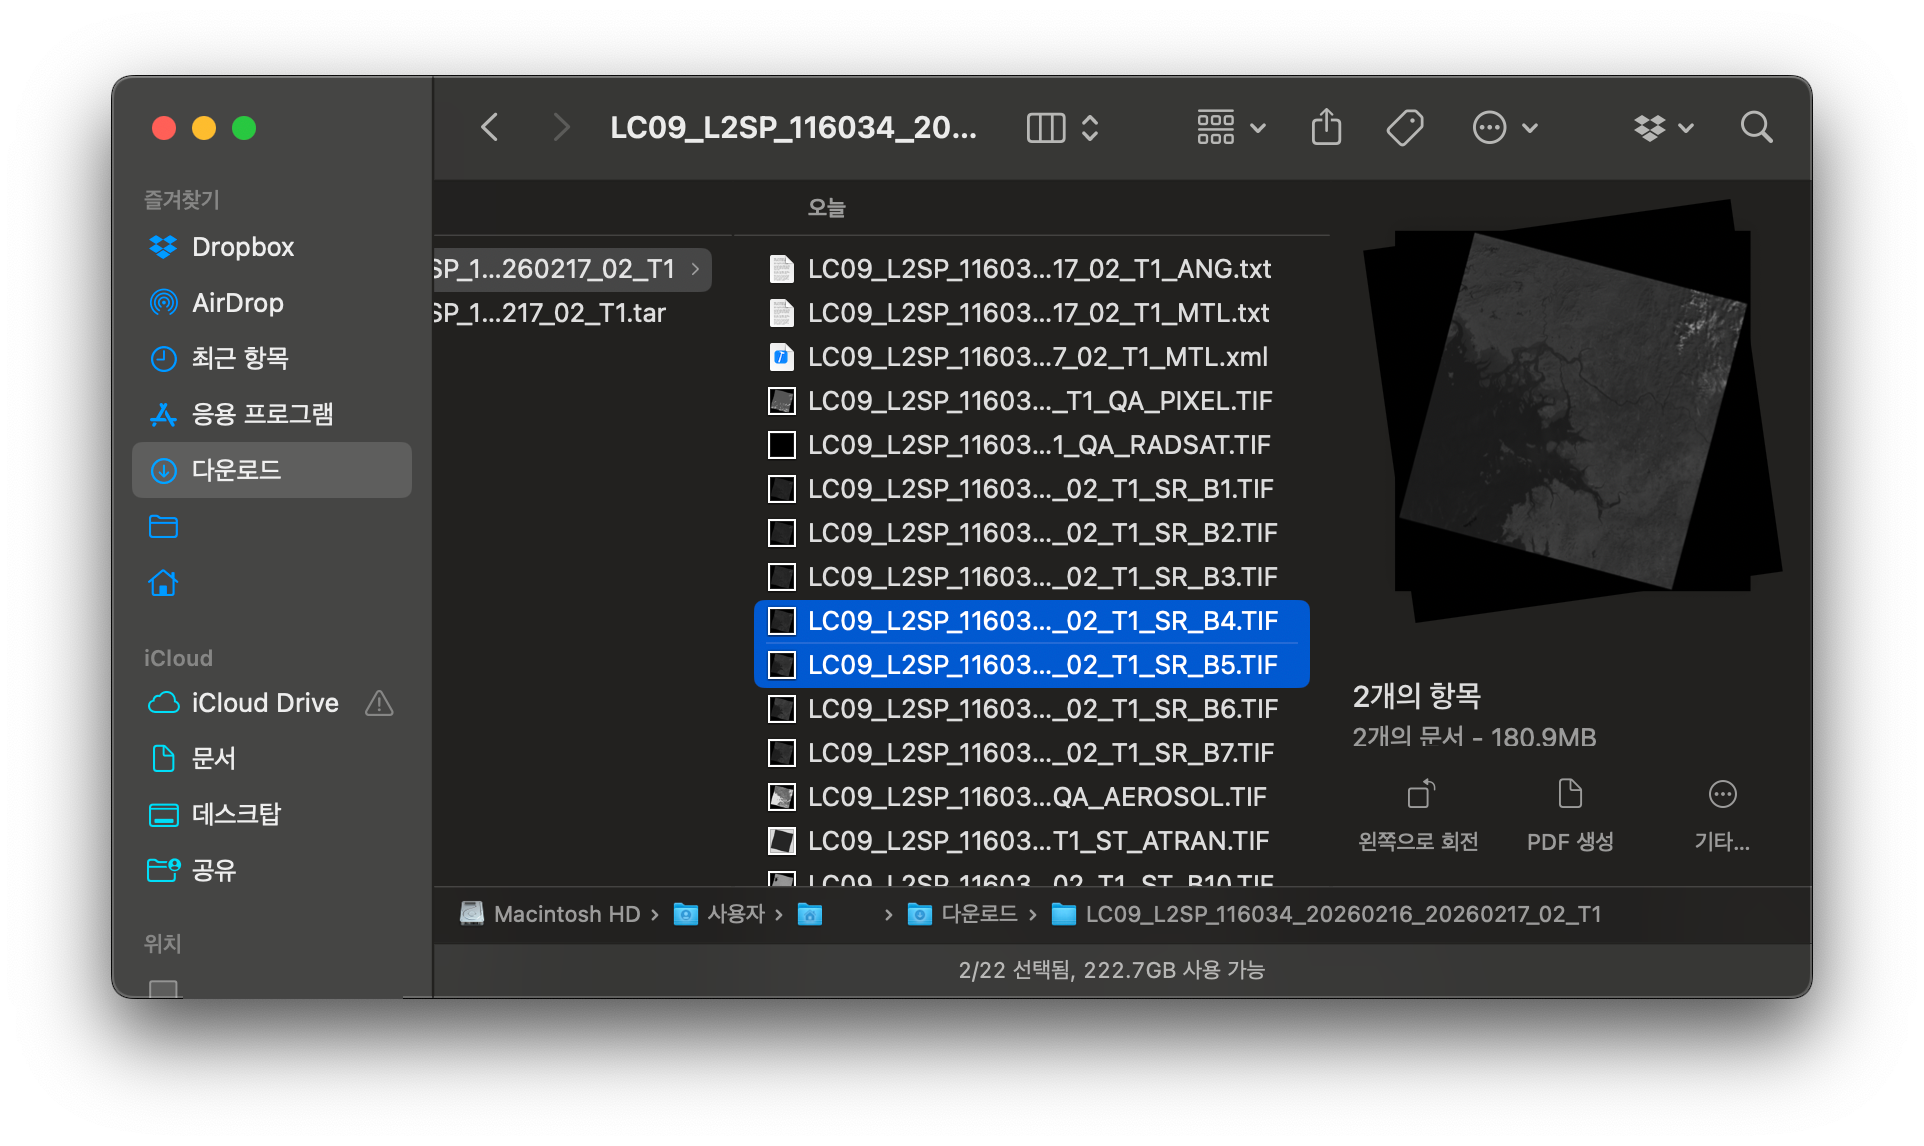The image size is (1924, 1146).
Task: Create a PDF with the PDF 생성 icon
Action: [x=1570, y=812]
